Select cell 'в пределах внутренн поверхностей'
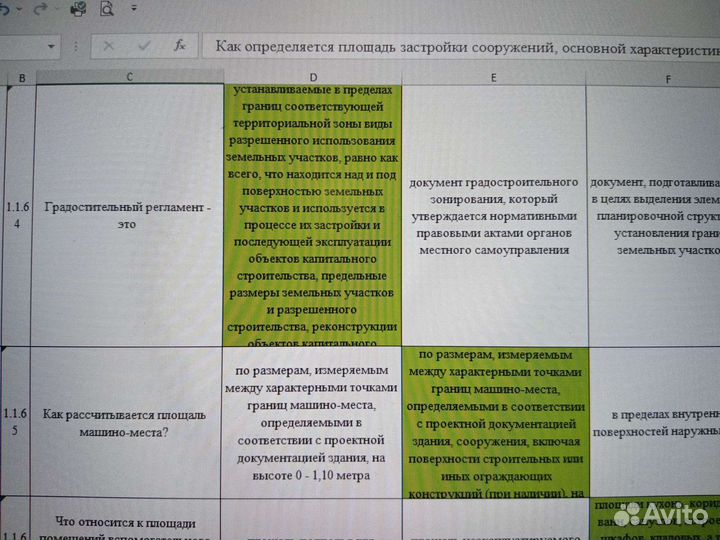 point(655,423)
